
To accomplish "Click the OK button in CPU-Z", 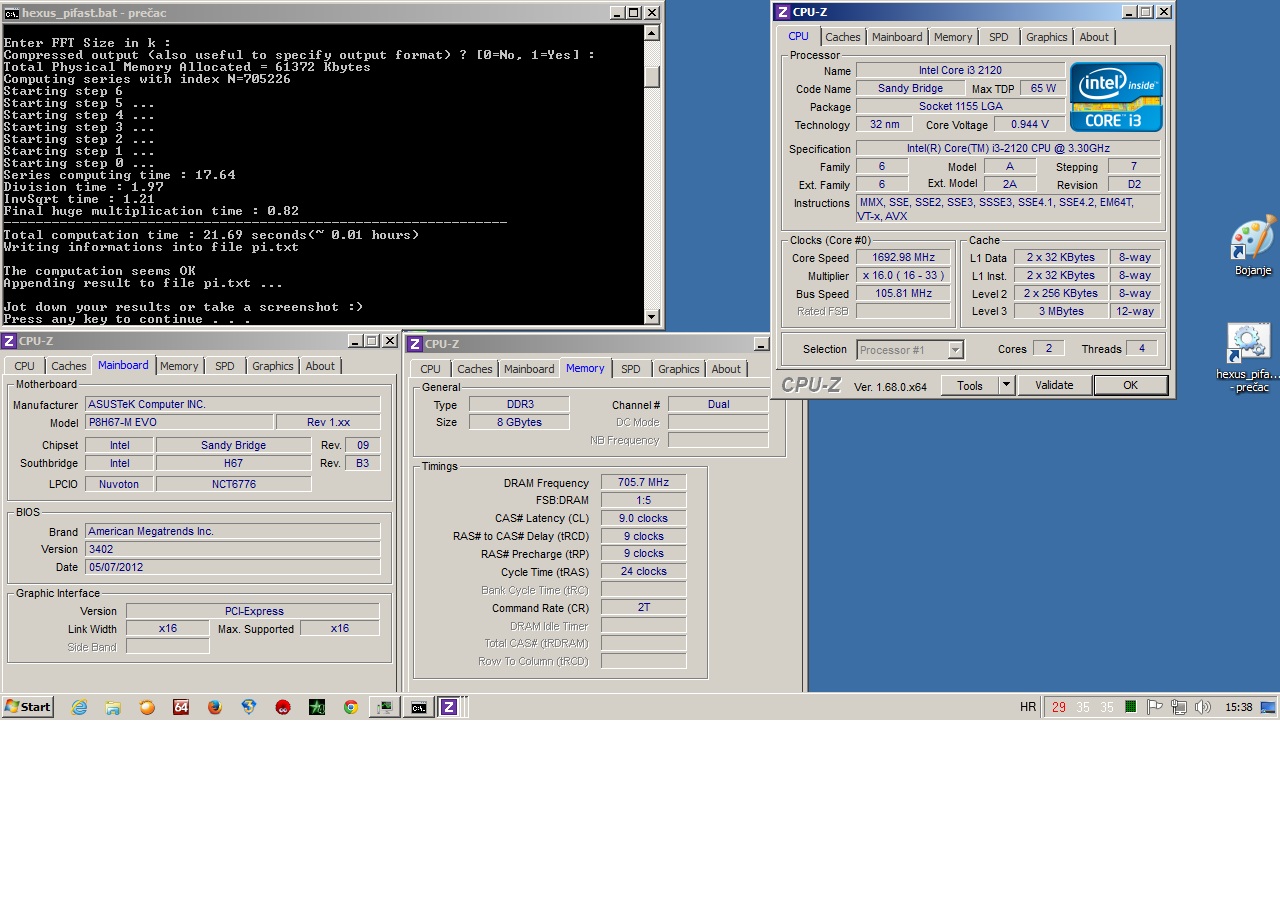I will coord(1130,385).
